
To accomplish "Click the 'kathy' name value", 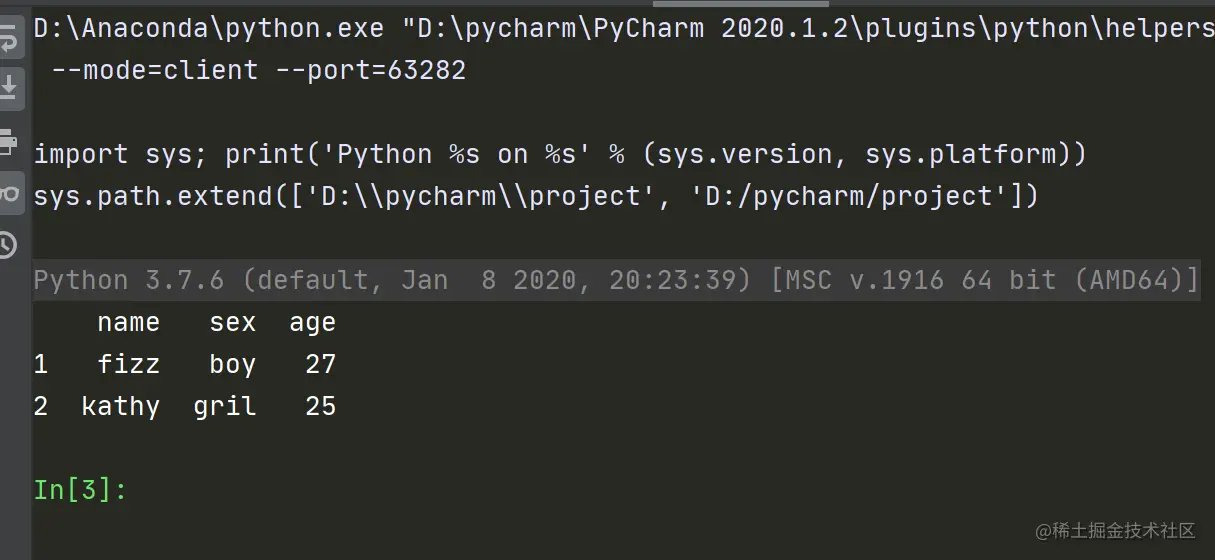I will coord(120,406).
